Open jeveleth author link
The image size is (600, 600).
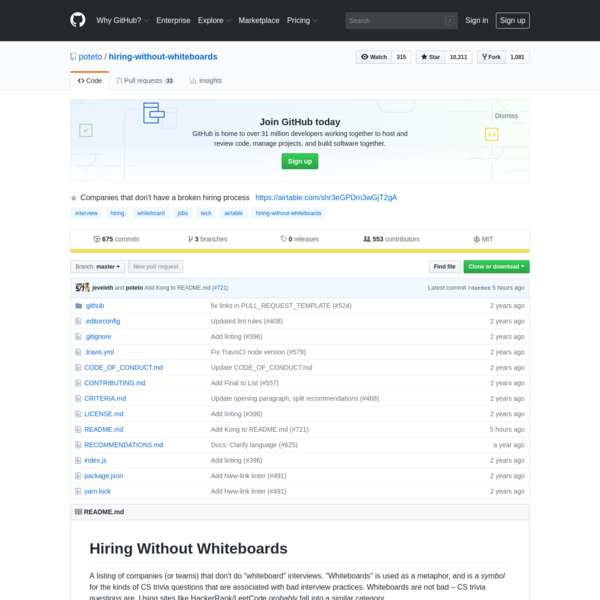pos(103,288)
